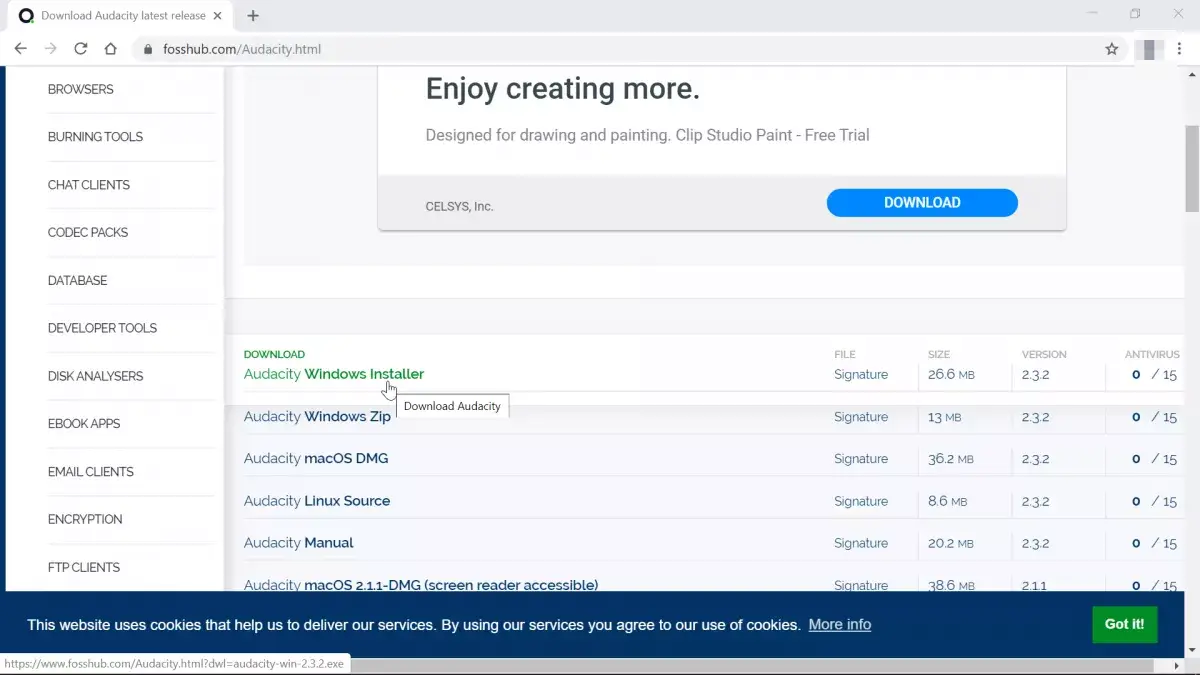The width and height of the screenshot is (1200, 675).
Task: Open the CODEC PACKS category
Action: pyautogui.click(x=88, y=232)
